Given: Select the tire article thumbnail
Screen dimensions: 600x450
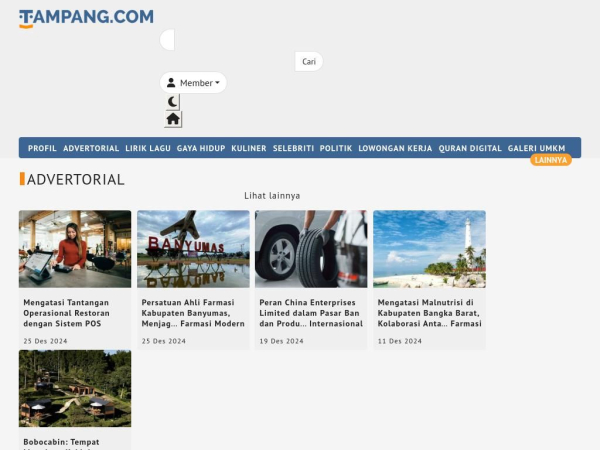Looking at the screenshot, I should 311,249.
